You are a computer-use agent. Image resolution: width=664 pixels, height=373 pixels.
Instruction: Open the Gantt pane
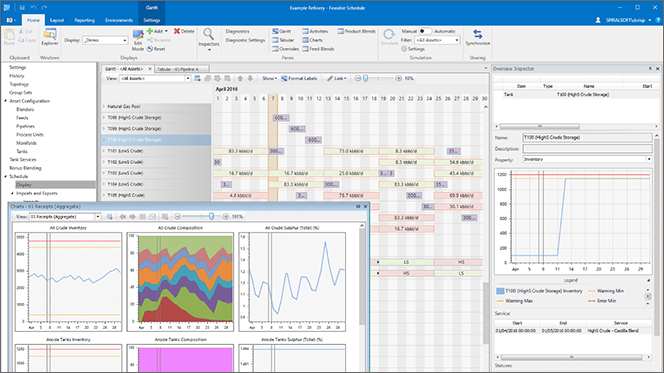pos(282,31)
